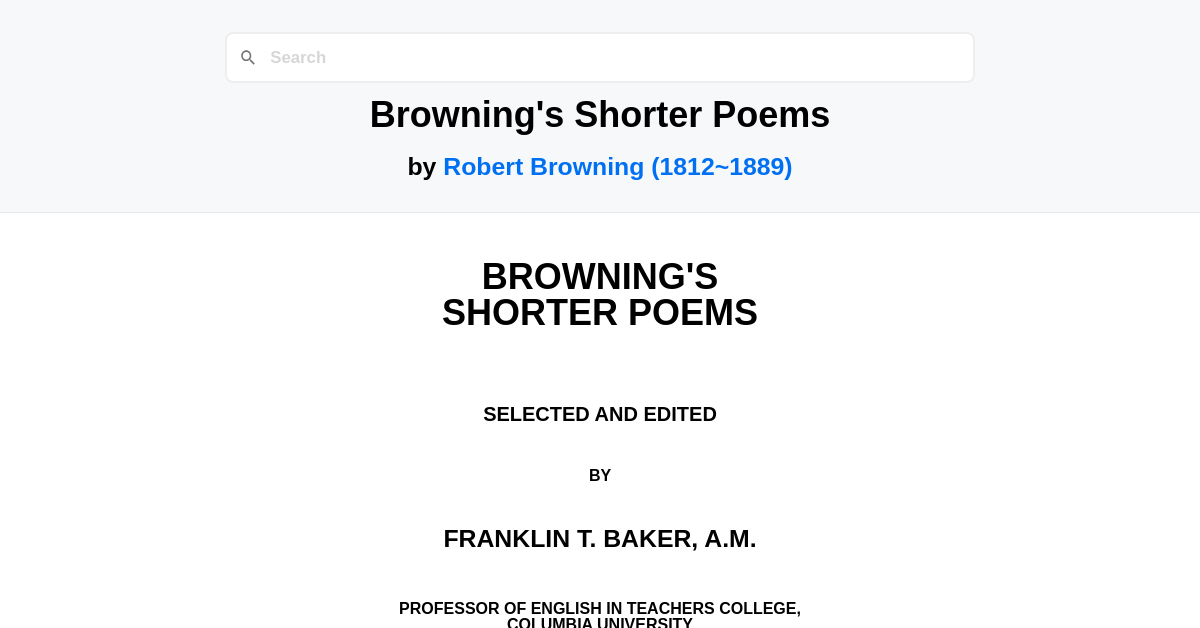Click inside the Search input field
This screenshot has height=628, width=1200.
click(x=600, y=57)
